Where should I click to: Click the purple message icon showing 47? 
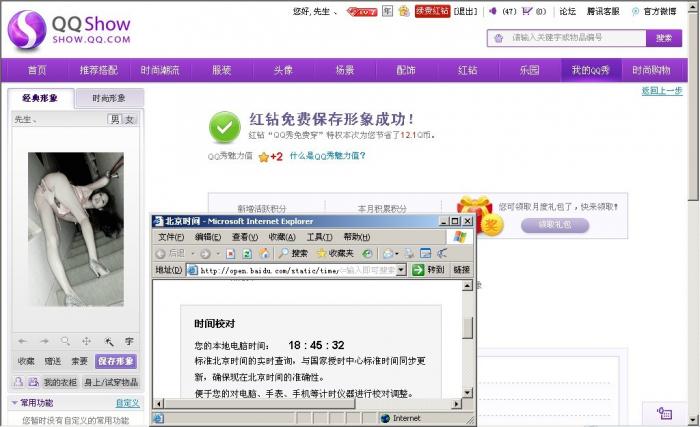click(493, 11)
